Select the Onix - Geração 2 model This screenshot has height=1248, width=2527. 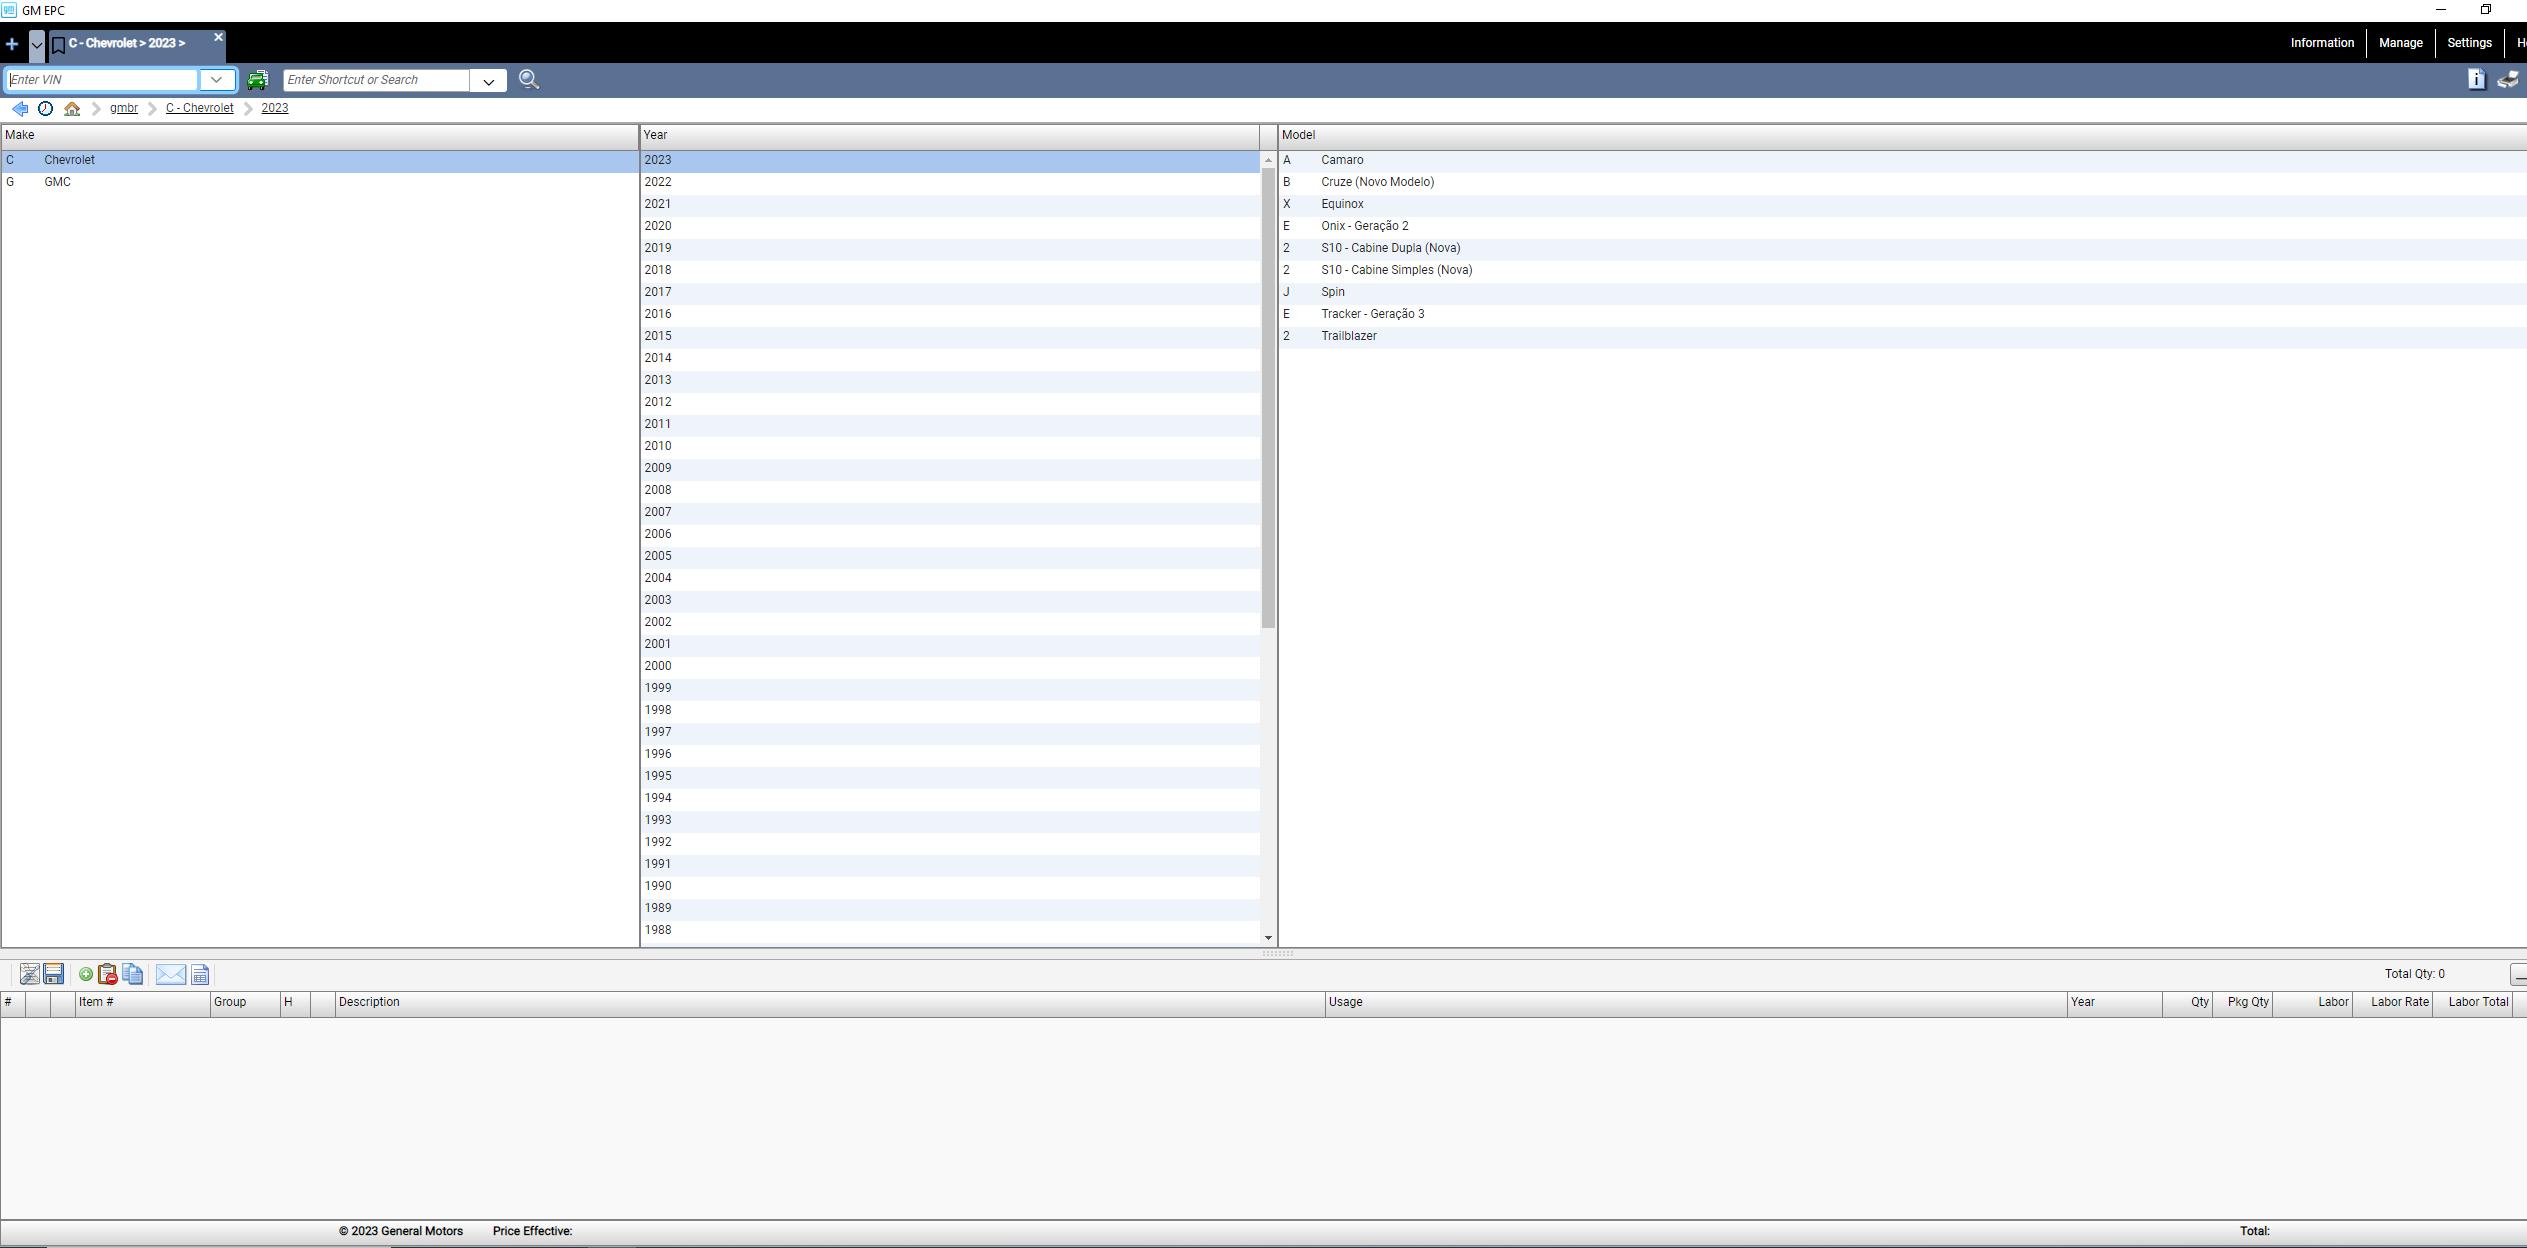pos(1364,226)
